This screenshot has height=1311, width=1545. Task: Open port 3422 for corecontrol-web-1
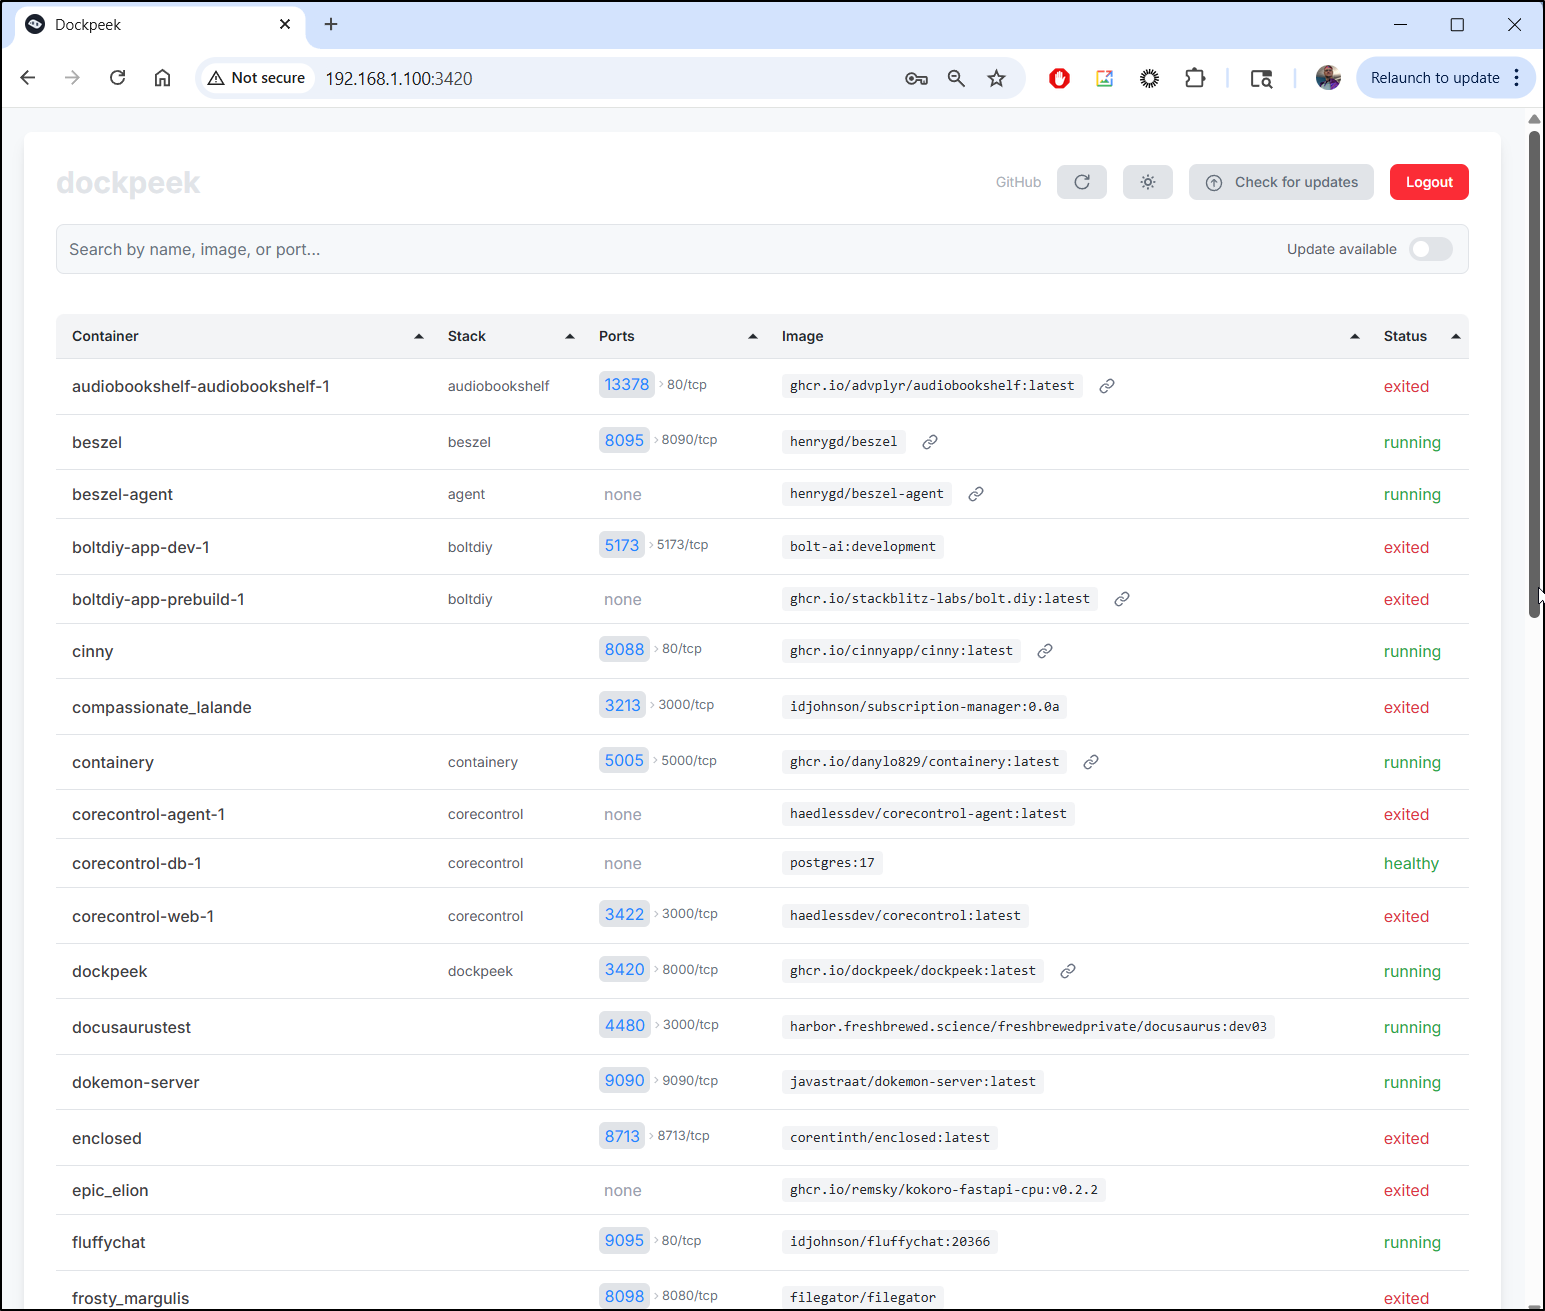[624, 914]
